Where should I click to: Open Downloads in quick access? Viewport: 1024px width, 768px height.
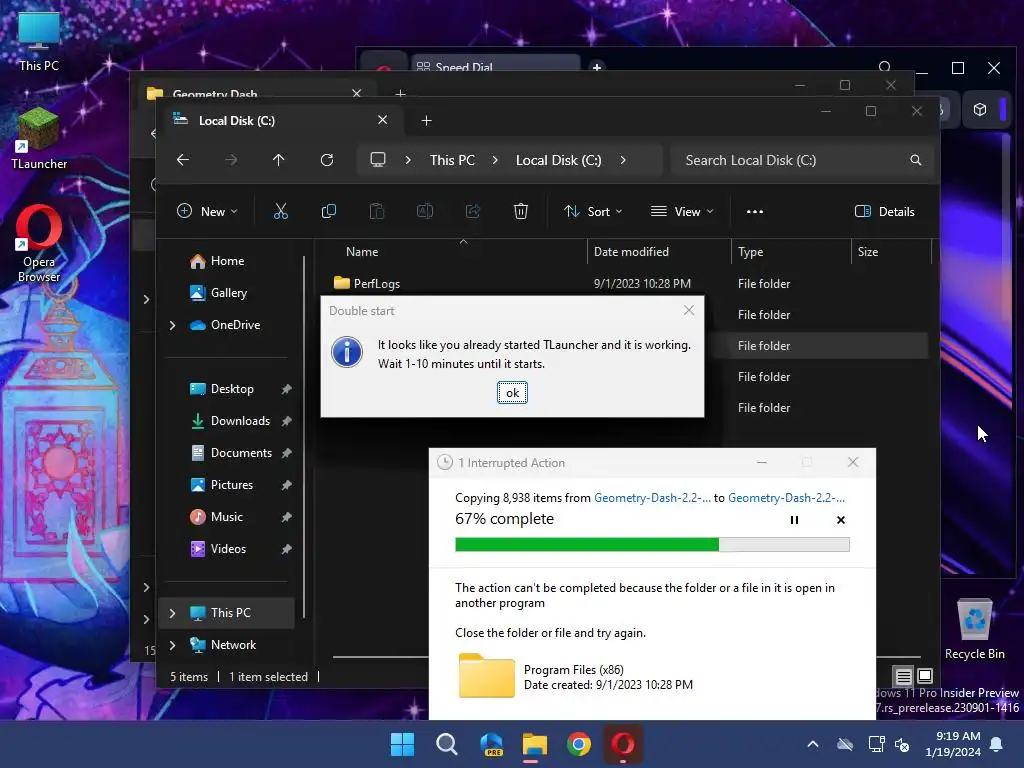click(x=240, y=421)
